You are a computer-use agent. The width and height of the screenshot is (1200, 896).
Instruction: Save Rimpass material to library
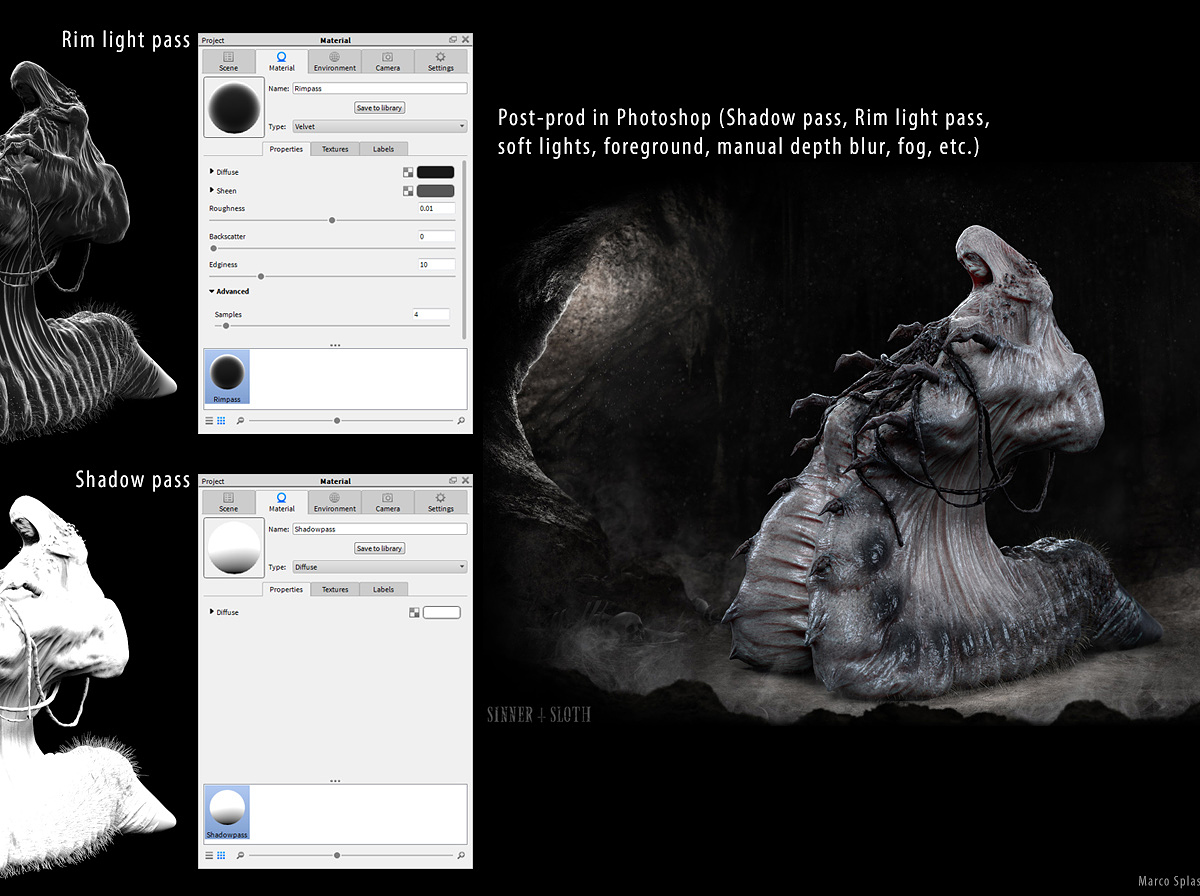point(379,108)
